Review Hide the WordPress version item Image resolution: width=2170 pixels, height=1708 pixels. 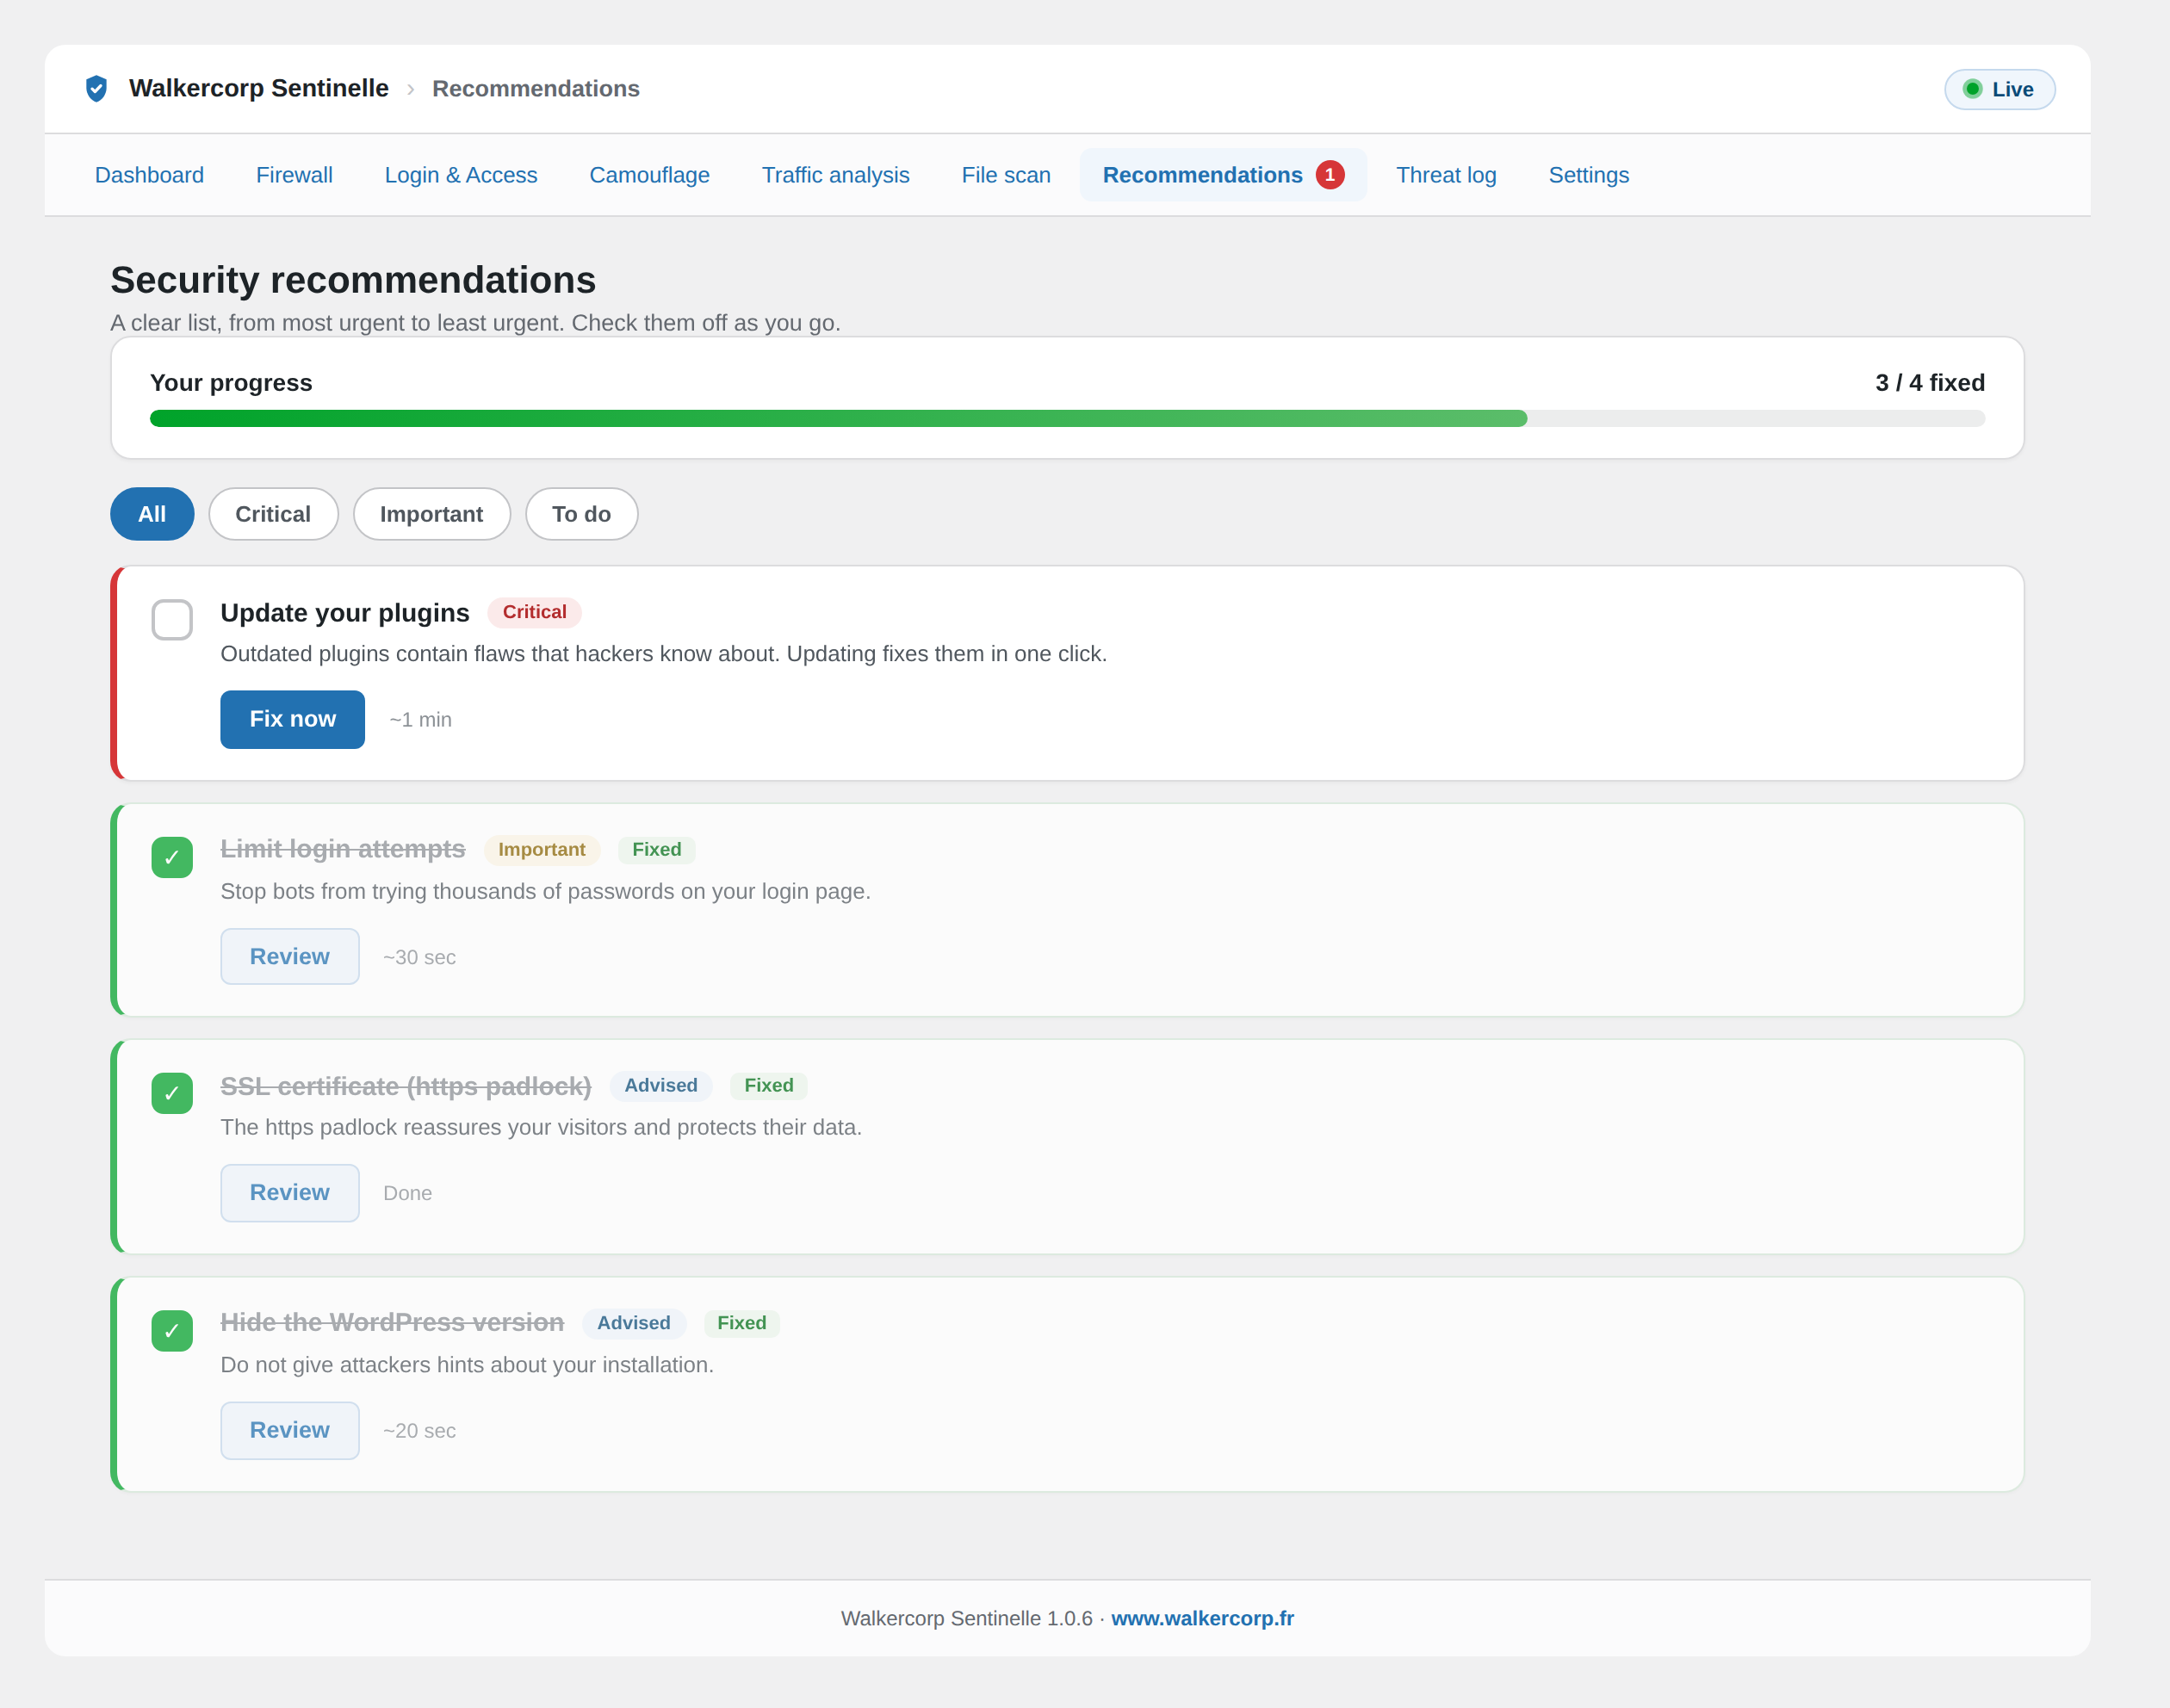point(289,1430)
